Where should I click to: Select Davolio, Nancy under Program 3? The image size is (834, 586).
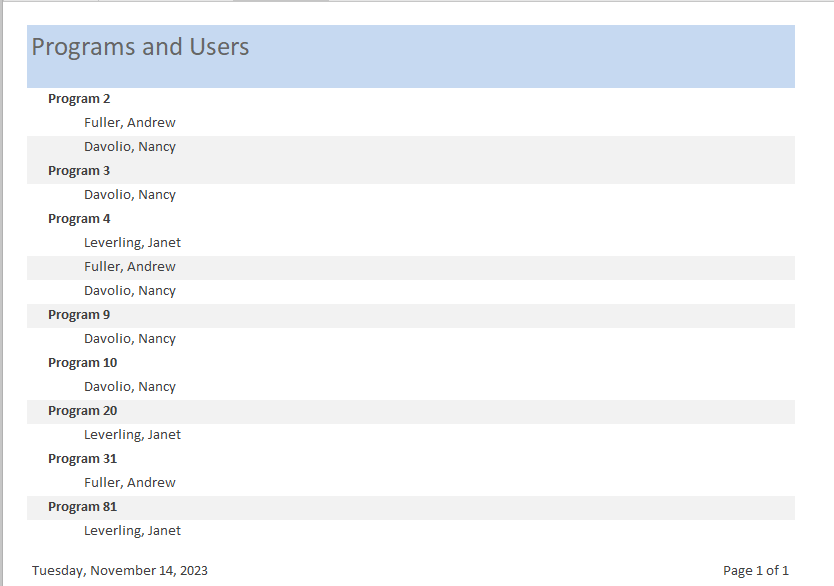tap(130, 195)
